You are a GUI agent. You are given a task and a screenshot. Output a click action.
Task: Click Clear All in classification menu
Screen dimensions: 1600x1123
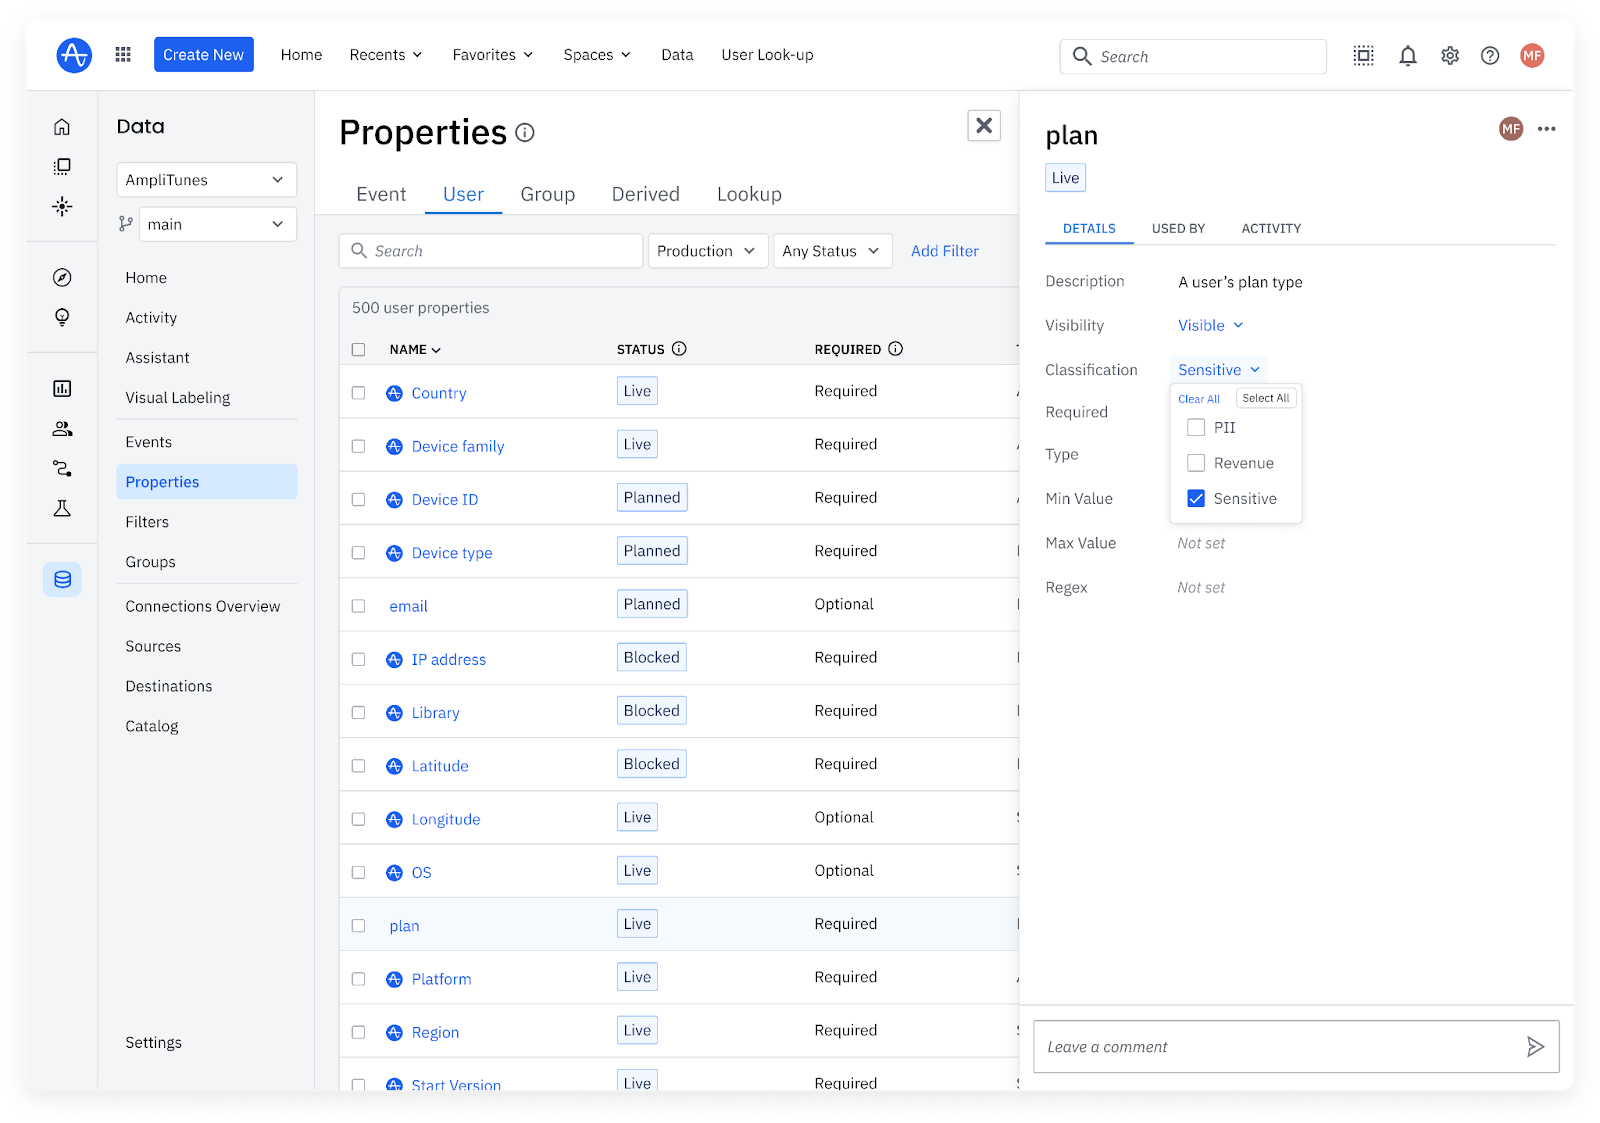pos(1199,399)
